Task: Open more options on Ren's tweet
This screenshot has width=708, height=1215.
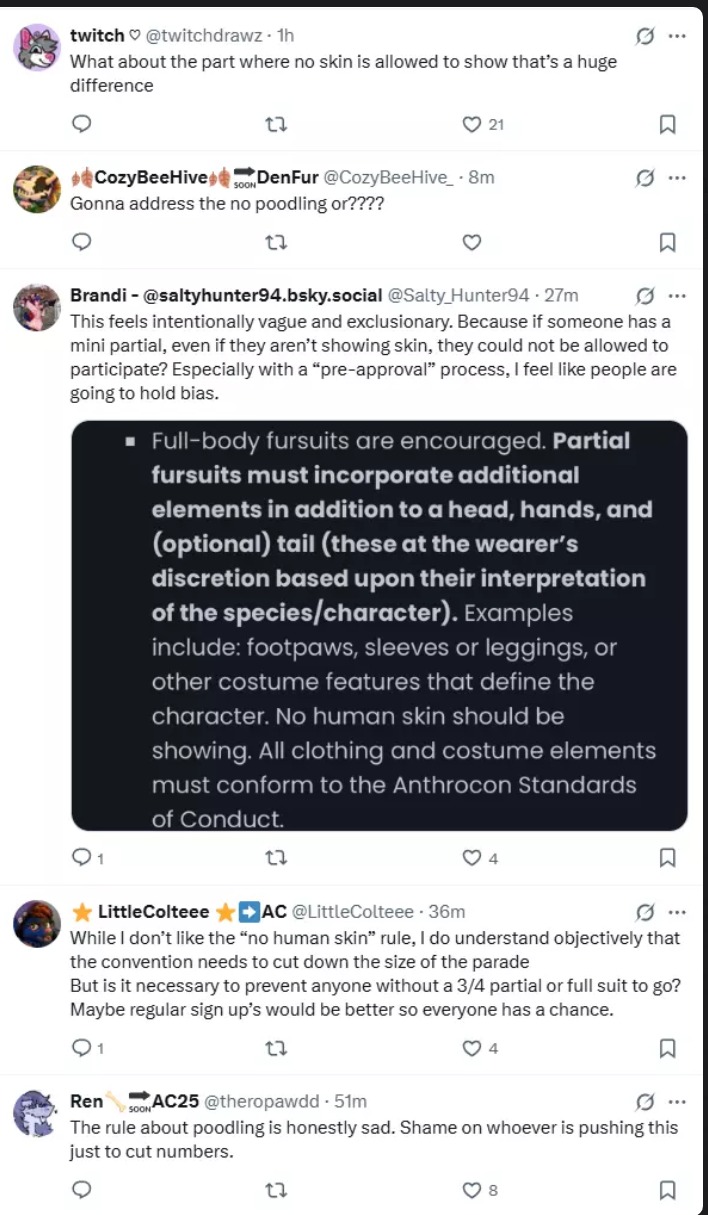Action: pos(677,1101)
